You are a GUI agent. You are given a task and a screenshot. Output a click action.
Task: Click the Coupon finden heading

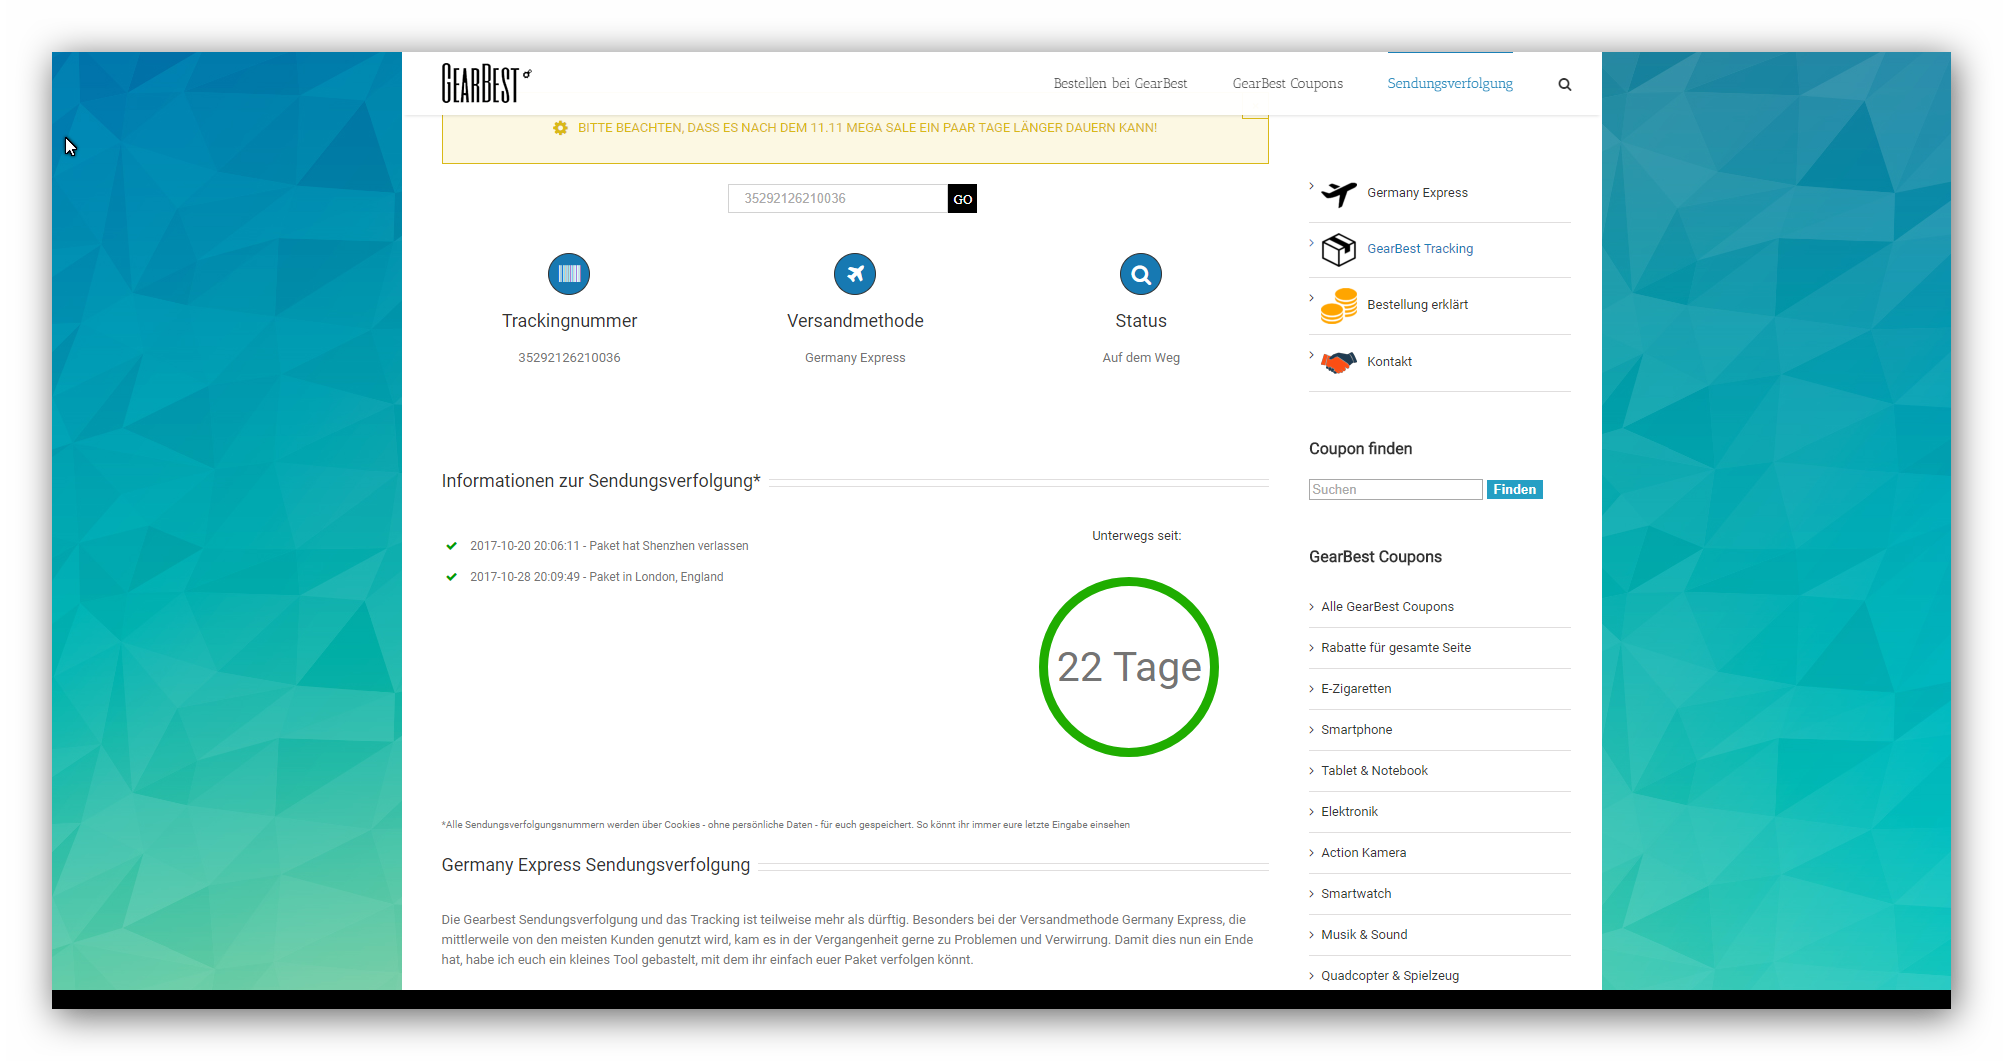(x=1360, y=449)
